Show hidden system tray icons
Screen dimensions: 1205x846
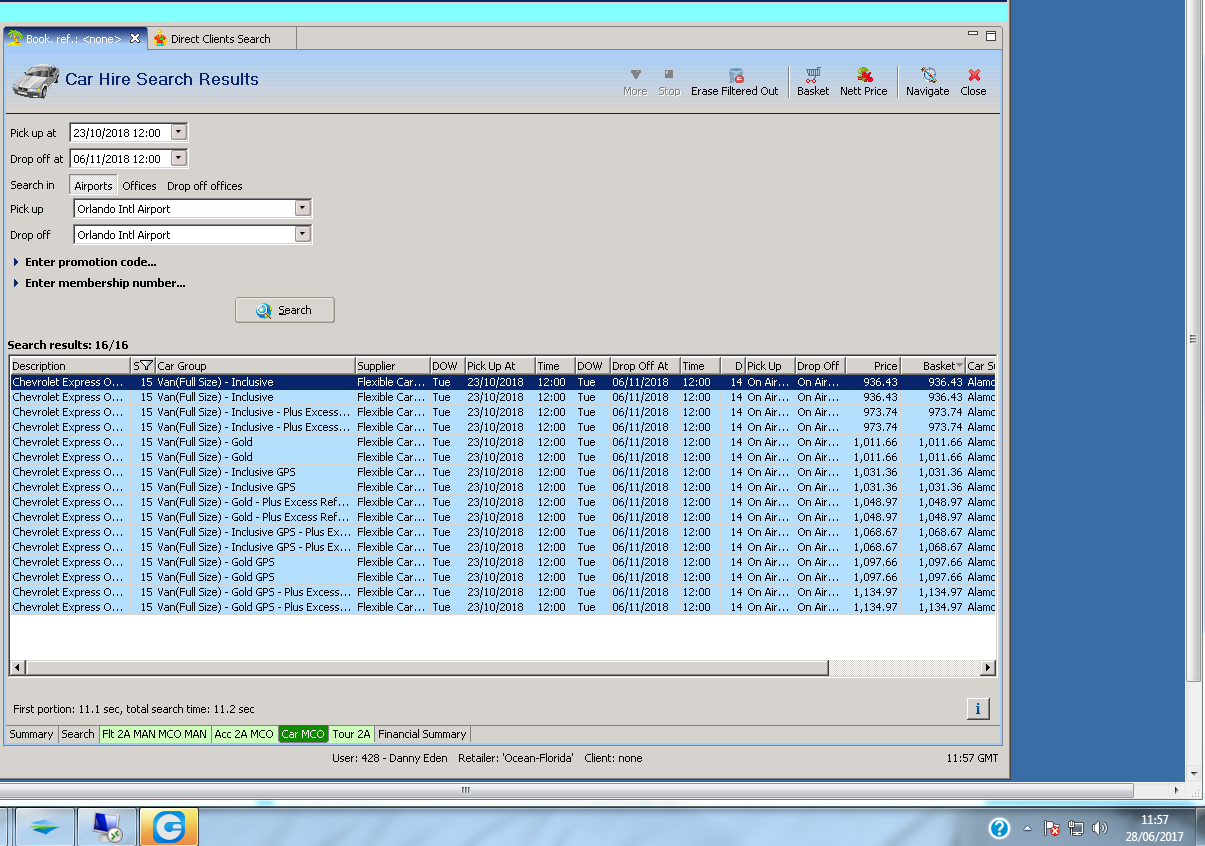(x=1027, y=828)
